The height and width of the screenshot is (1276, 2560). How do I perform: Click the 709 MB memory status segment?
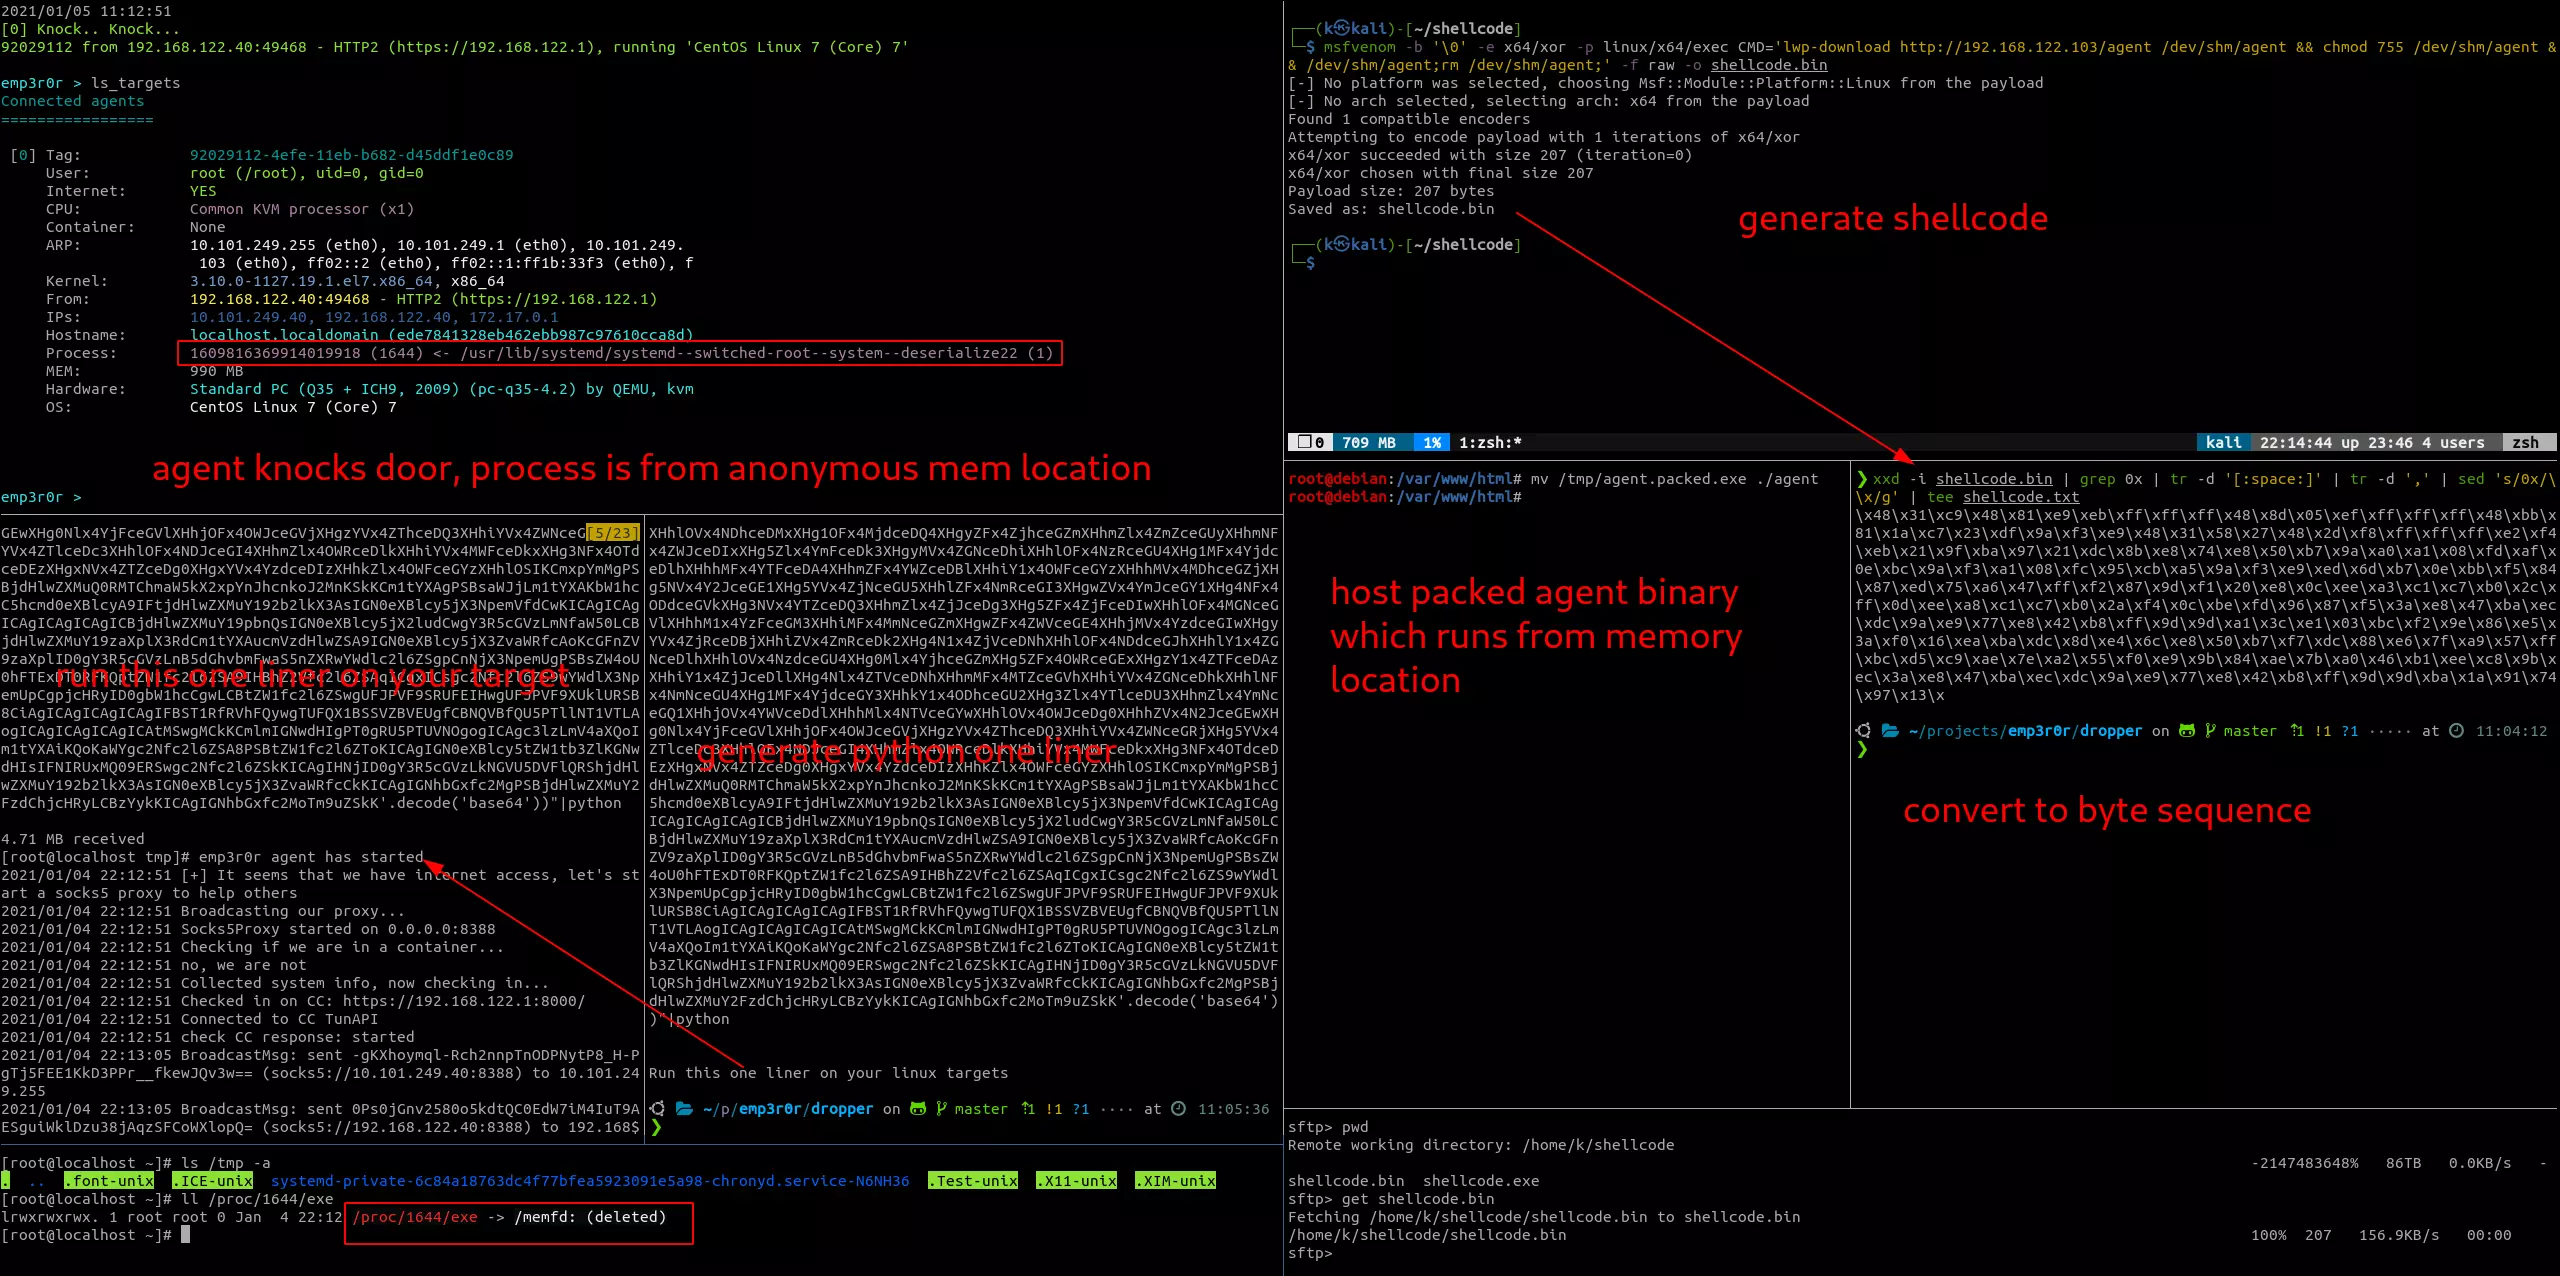pyautogui.click(x=1368, y=442)
